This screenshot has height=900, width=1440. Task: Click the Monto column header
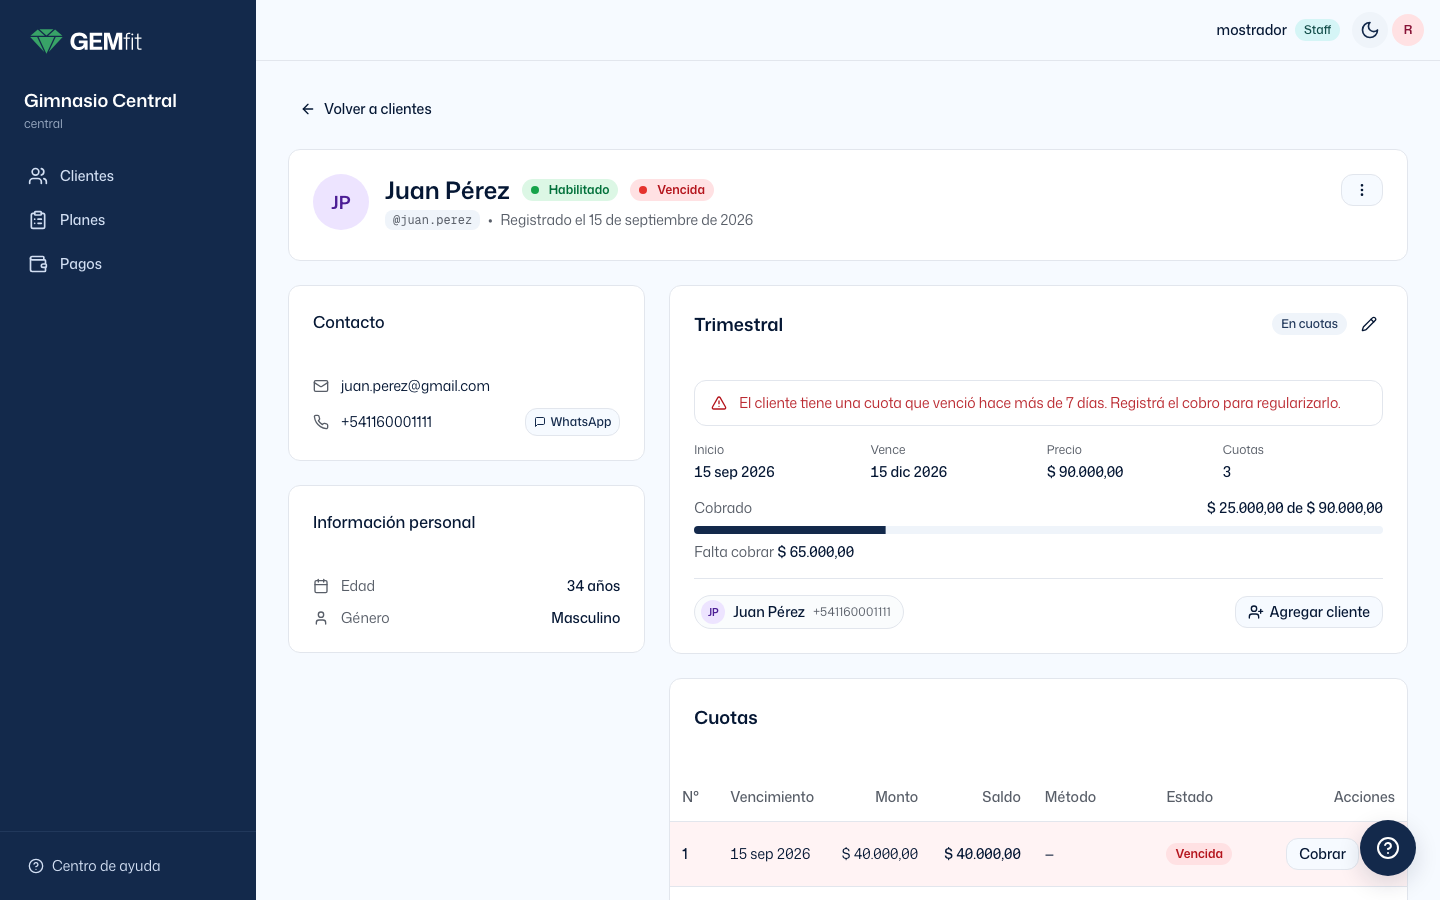pyautogui.click(x=896, y=797)
